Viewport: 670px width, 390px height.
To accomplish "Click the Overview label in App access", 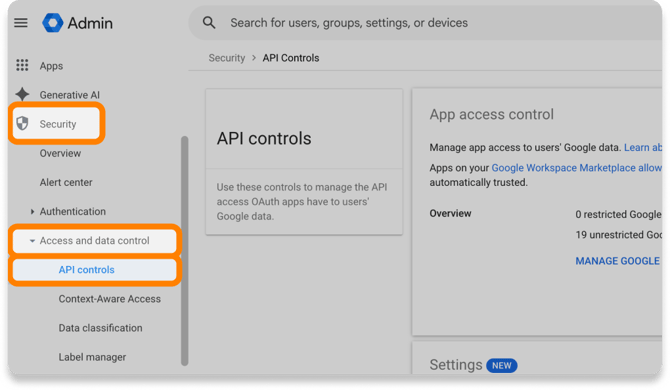I will [450, 214].
